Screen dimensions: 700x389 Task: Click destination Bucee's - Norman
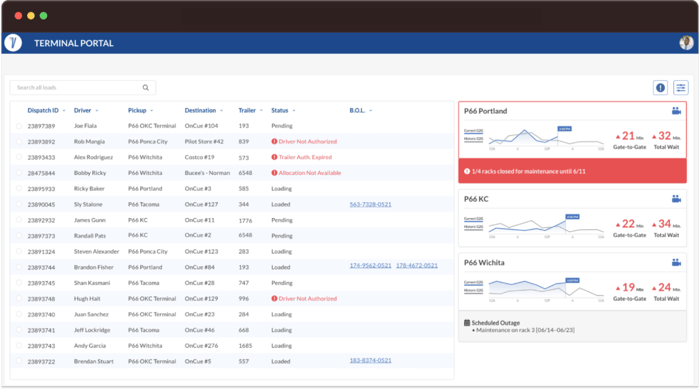click(208, 173)
